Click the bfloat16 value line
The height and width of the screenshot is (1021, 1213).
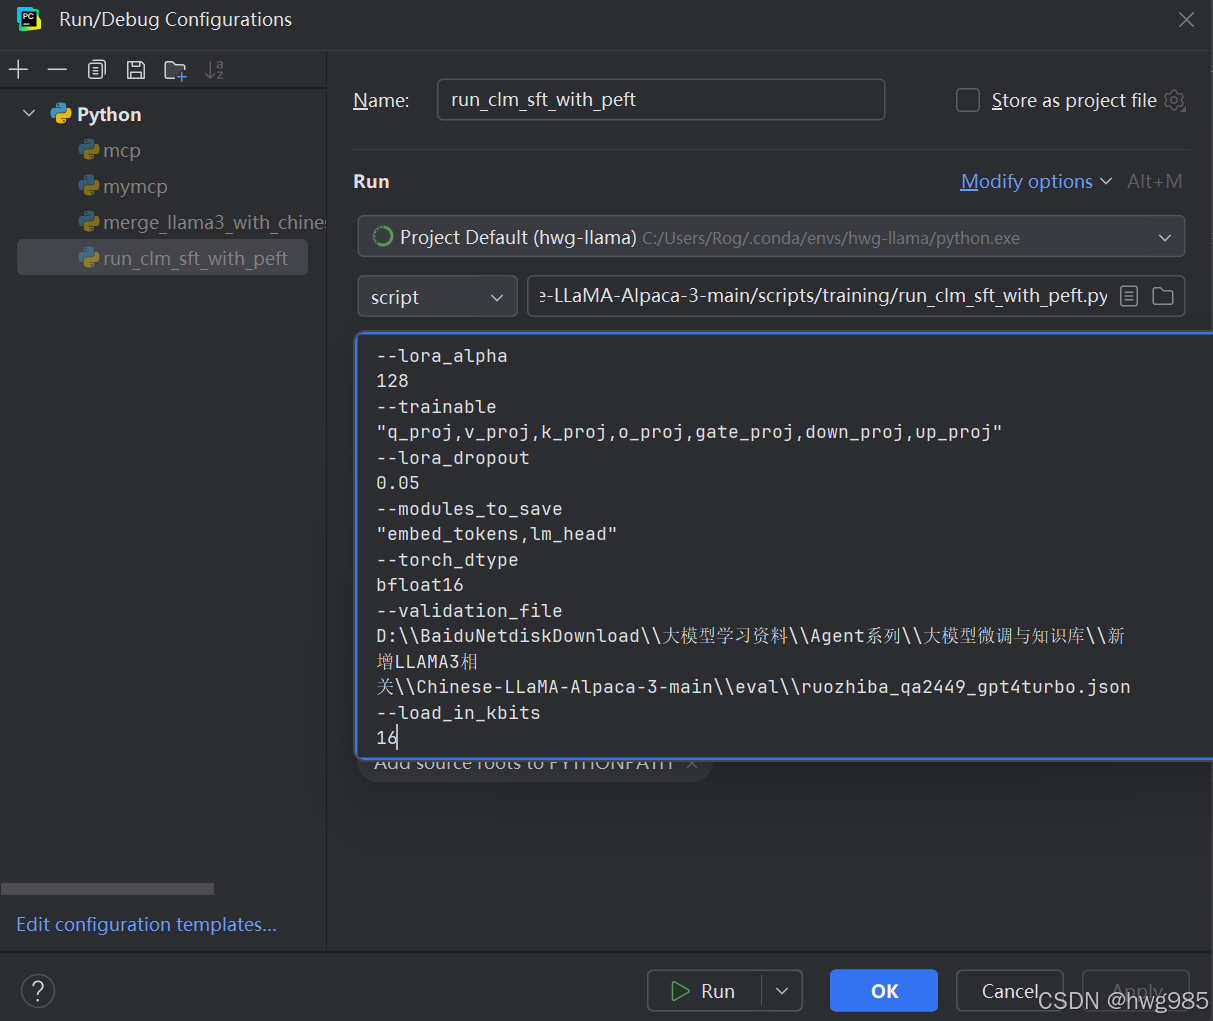point(420,585)
